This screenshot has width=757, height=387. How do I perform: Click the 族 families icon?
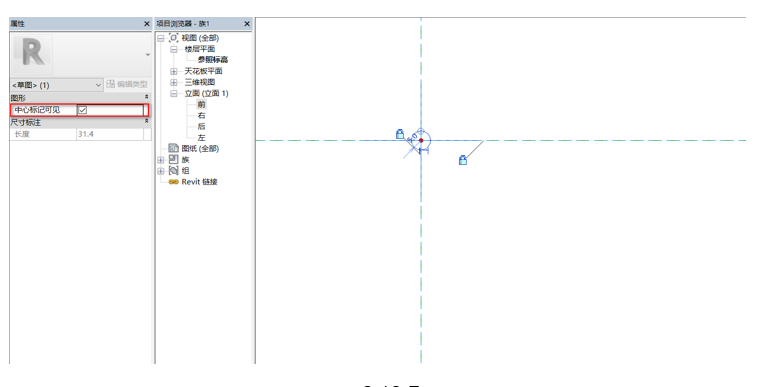pos(174,159)
